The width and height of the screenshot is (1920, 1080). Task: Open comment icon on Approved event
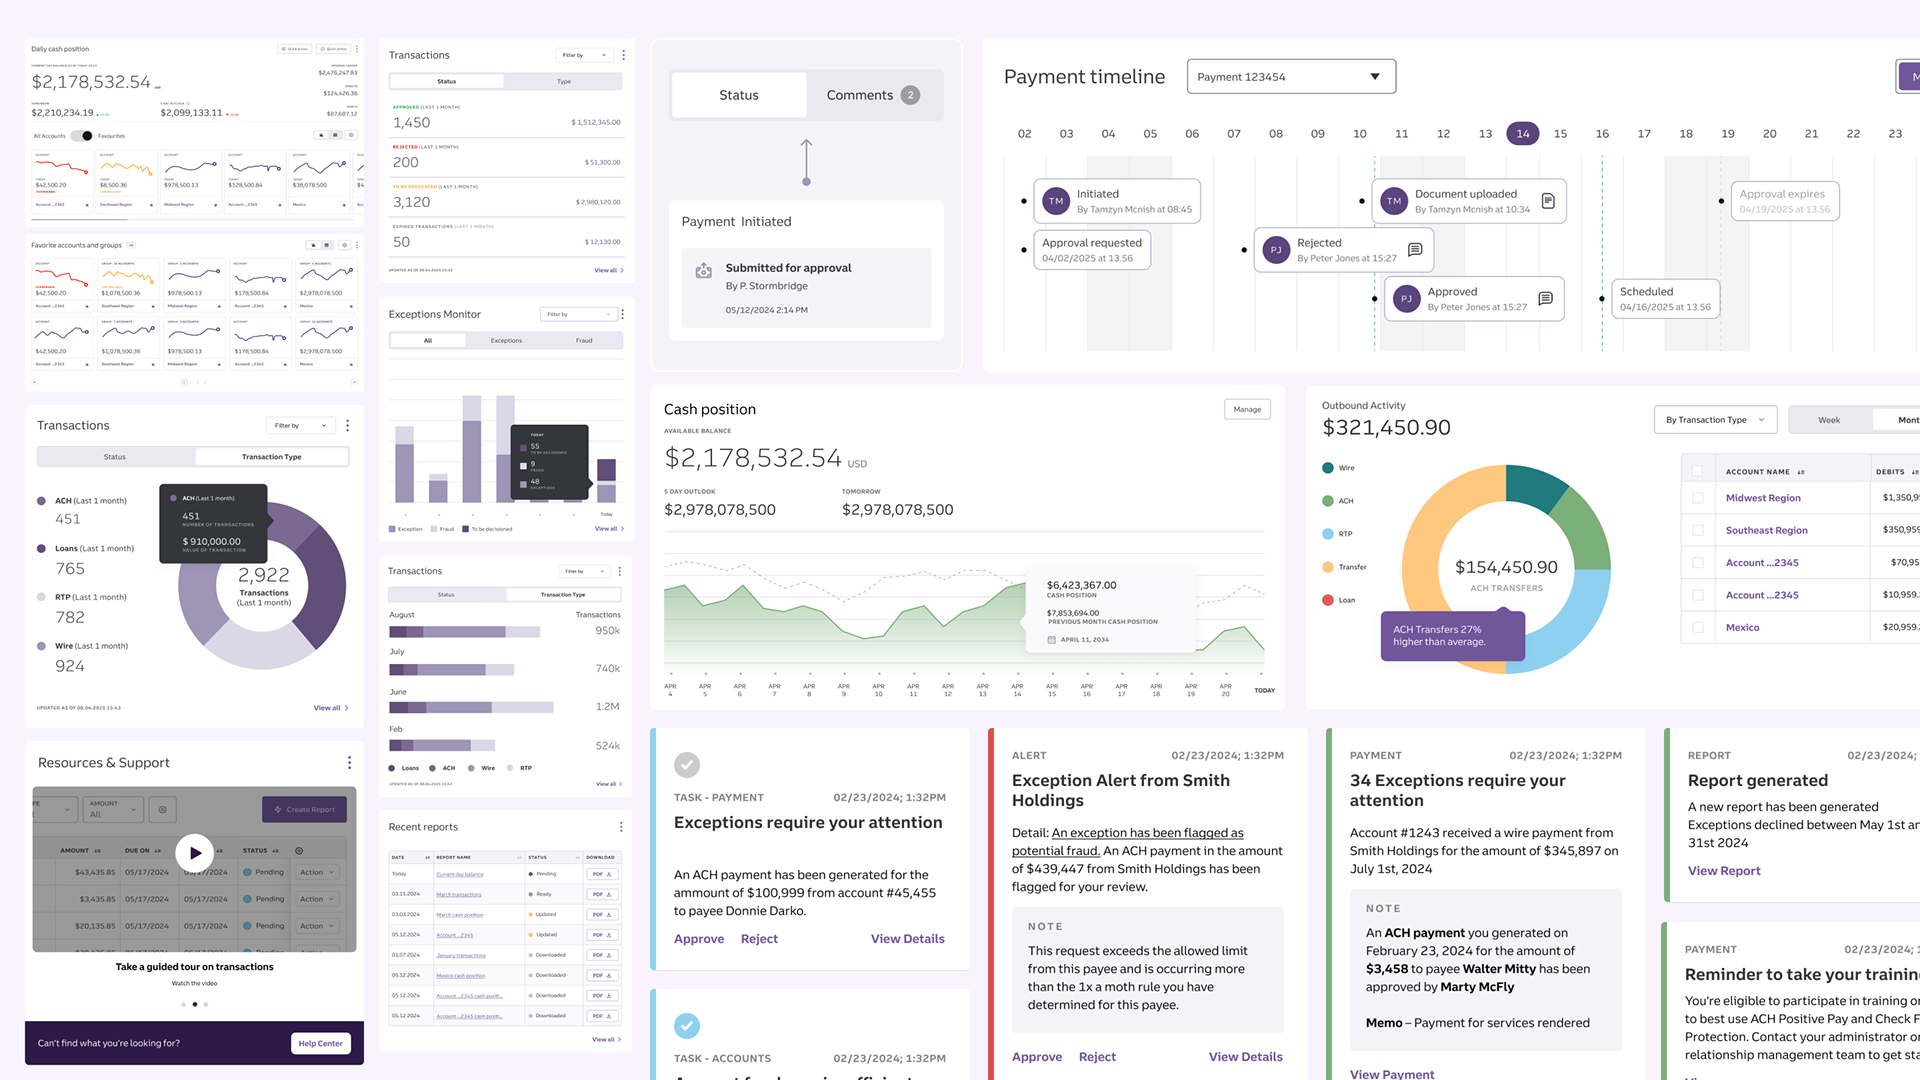[1545, 299]
